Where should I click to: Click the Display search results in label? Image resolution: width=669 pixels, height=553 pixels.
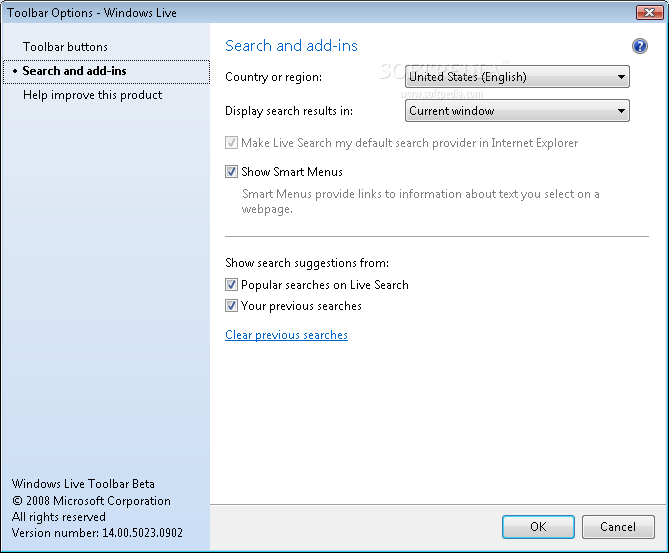point(289,111)
